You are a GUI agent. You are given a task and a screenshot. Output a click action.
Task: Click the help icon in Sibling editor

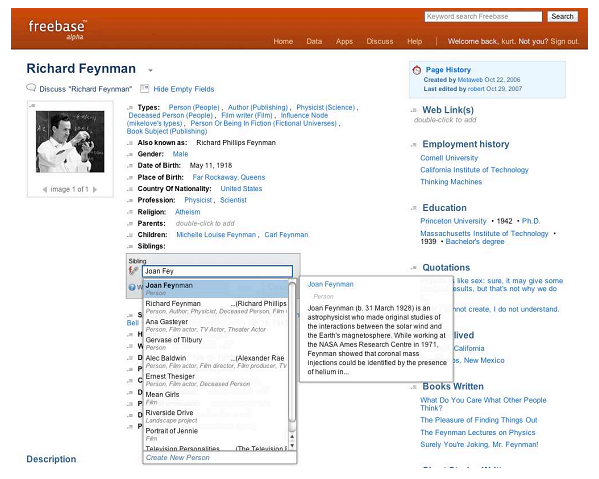132,287
